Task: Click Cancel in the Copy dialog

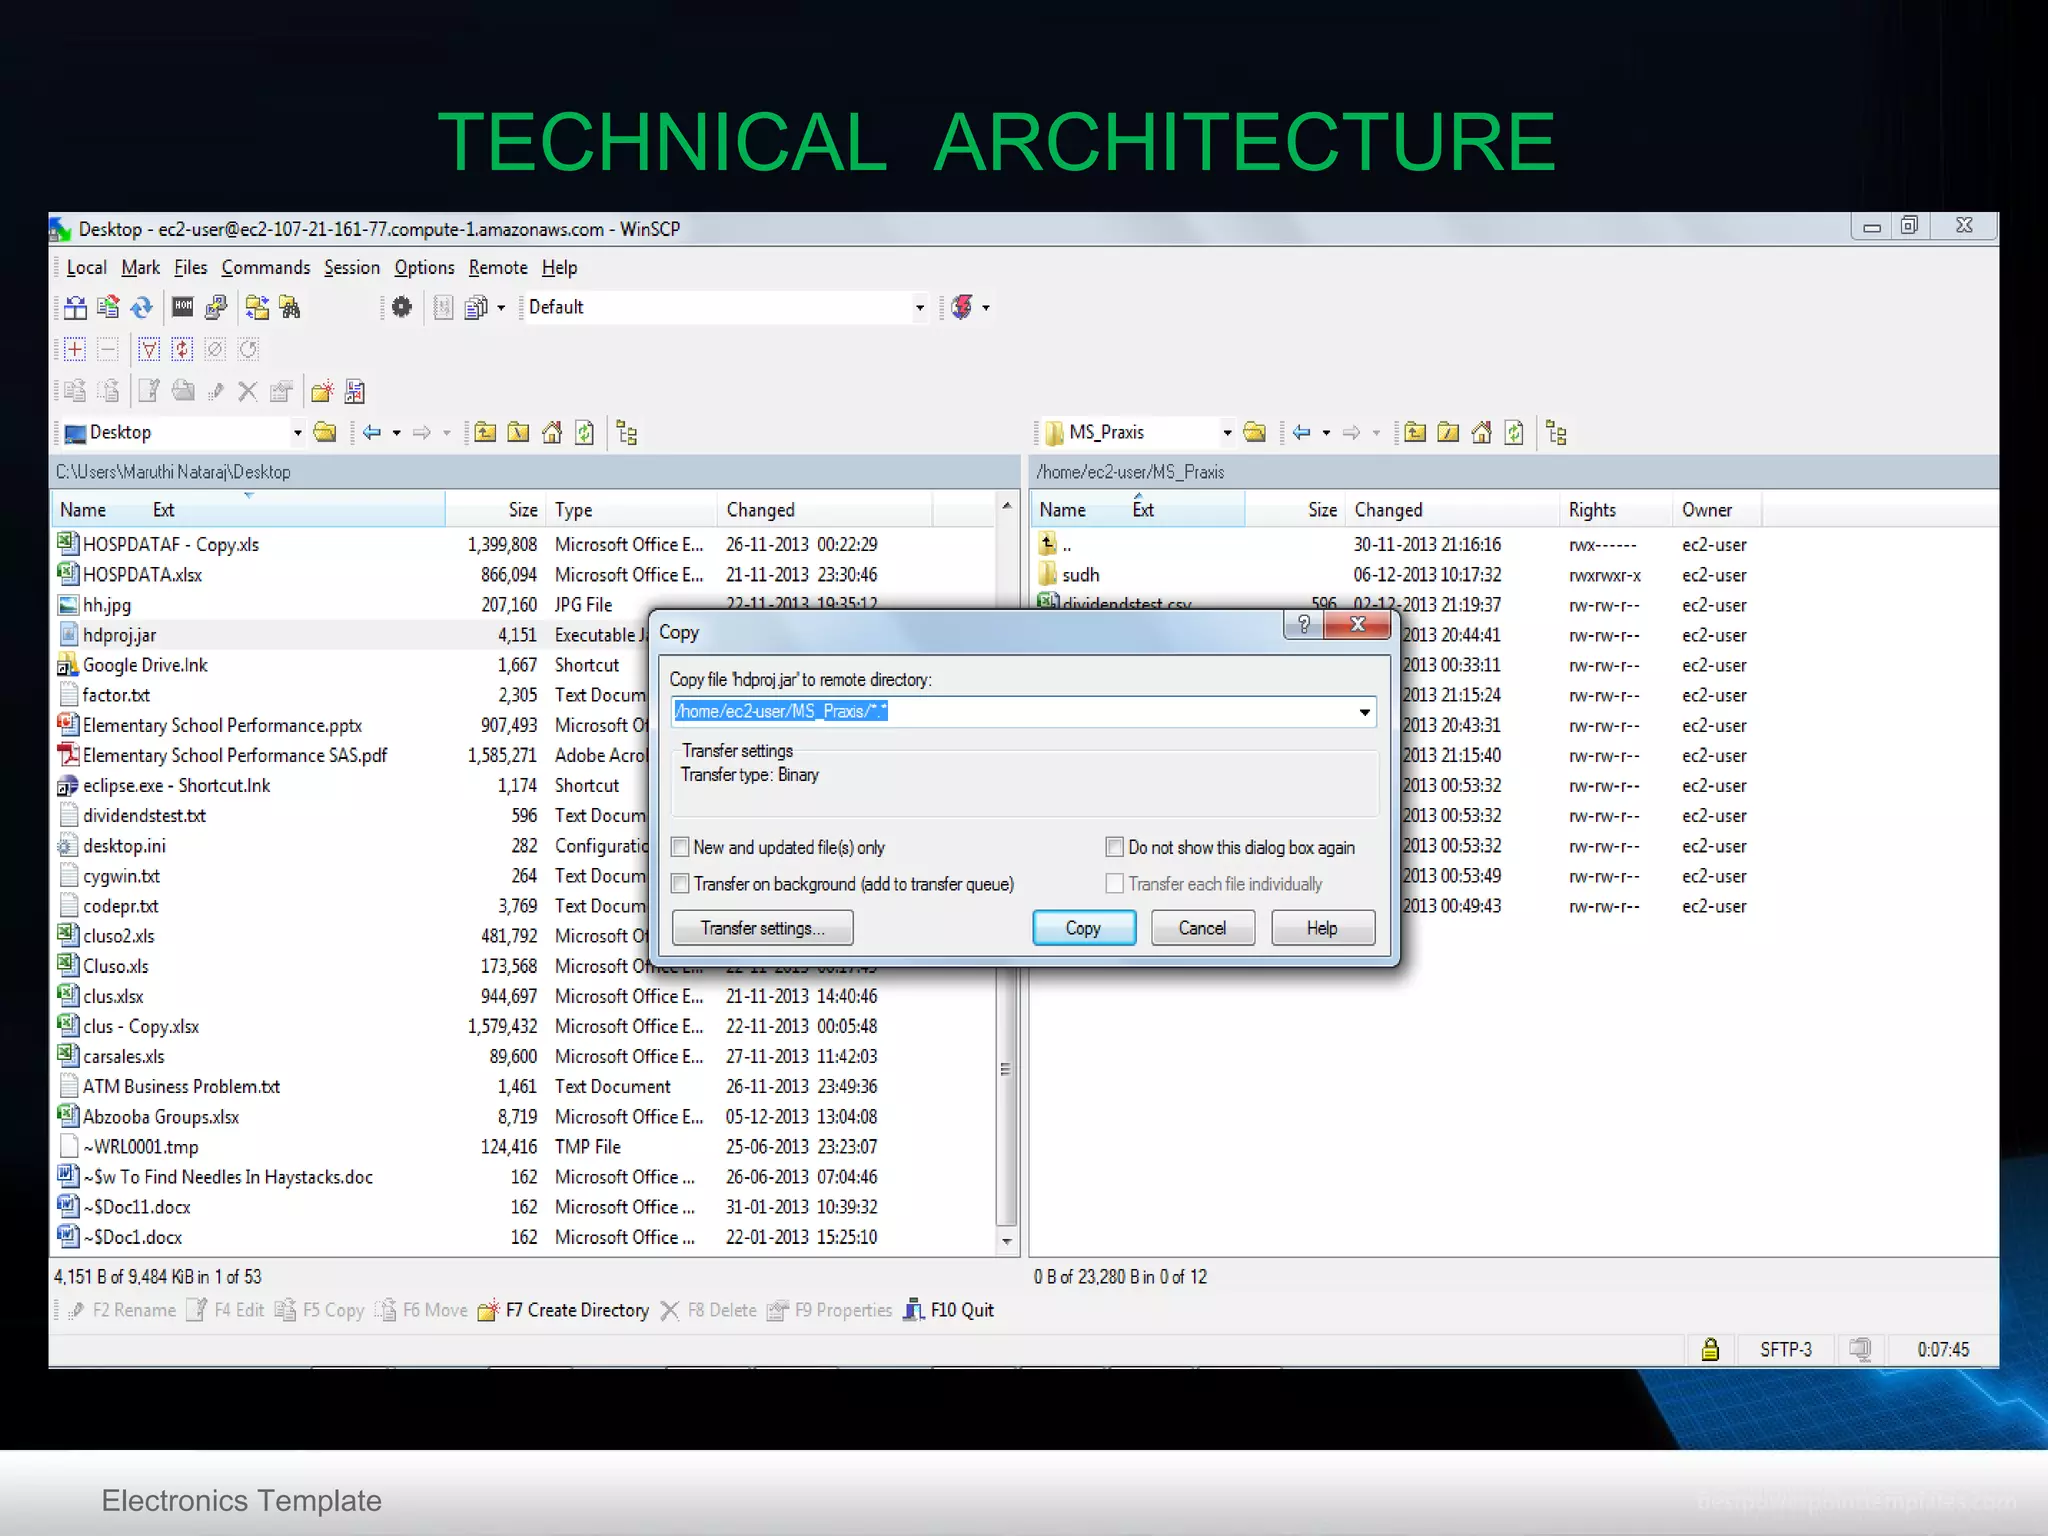Action: (x=1203, y=928)
